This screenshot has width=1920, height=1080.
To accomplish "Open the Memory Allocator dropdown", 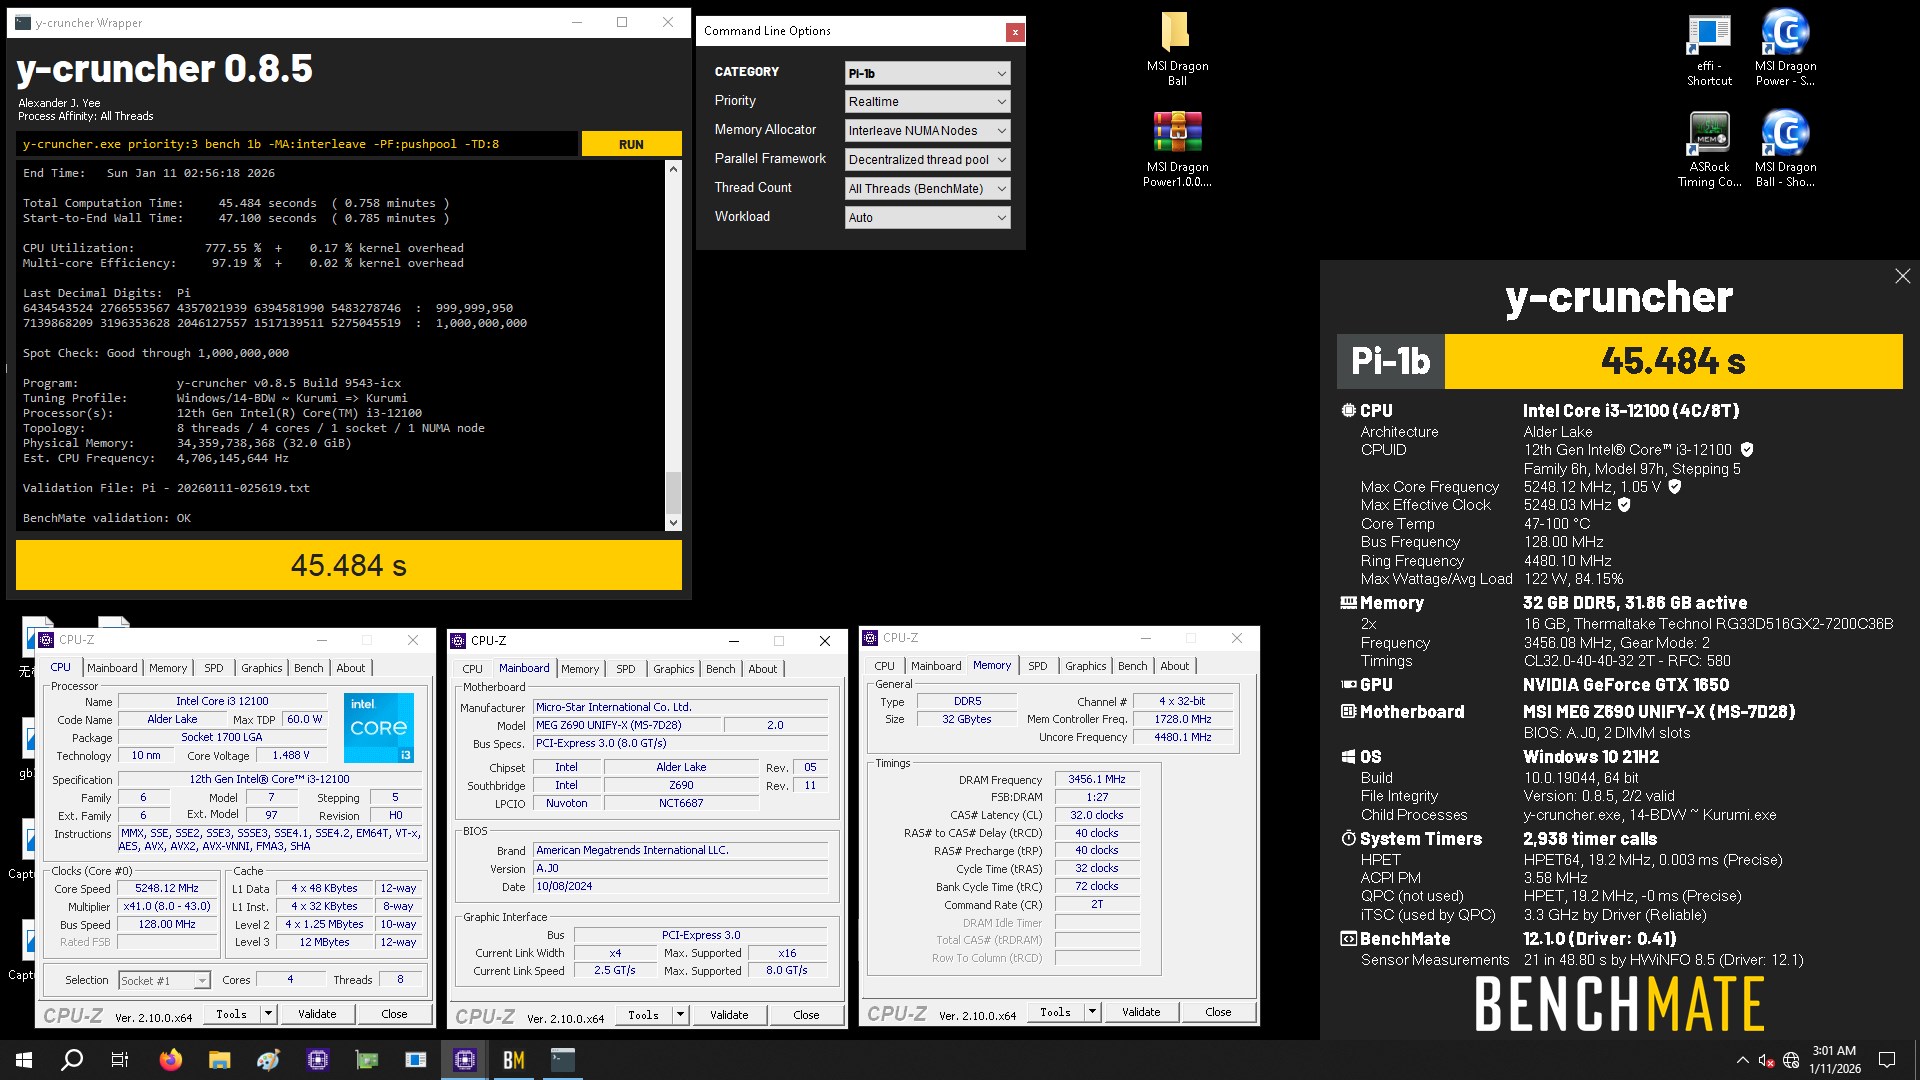I will (x=927, y=131).
